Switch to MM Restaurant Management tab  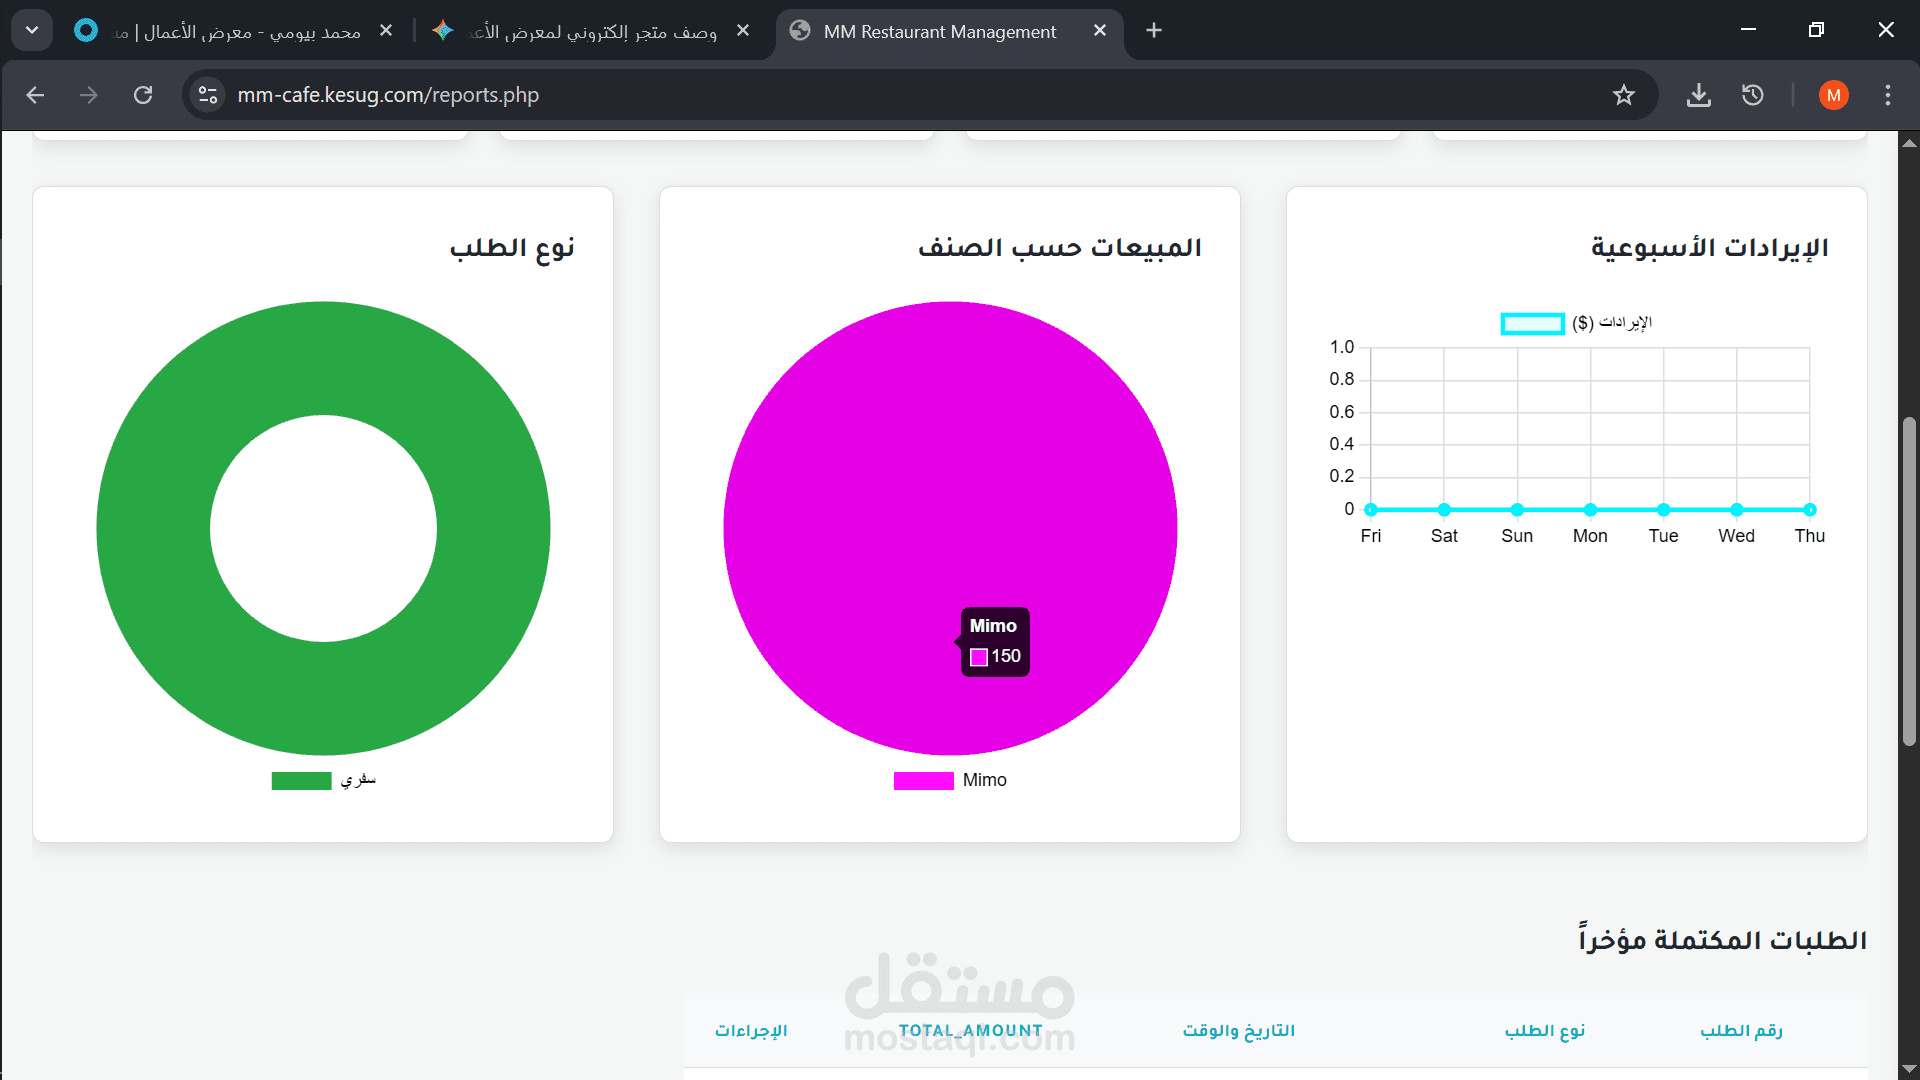tap(939, 32)
